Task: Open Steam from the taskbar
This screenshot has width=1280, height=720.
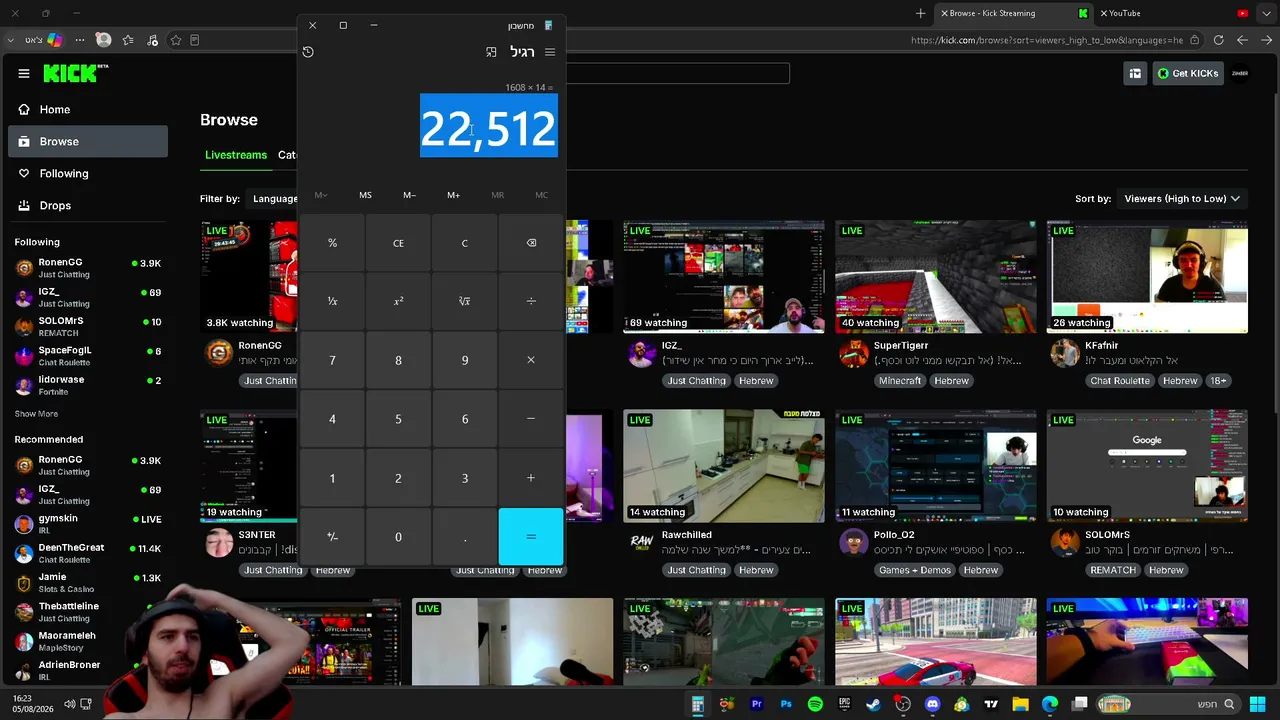Action: coord(873,704)
